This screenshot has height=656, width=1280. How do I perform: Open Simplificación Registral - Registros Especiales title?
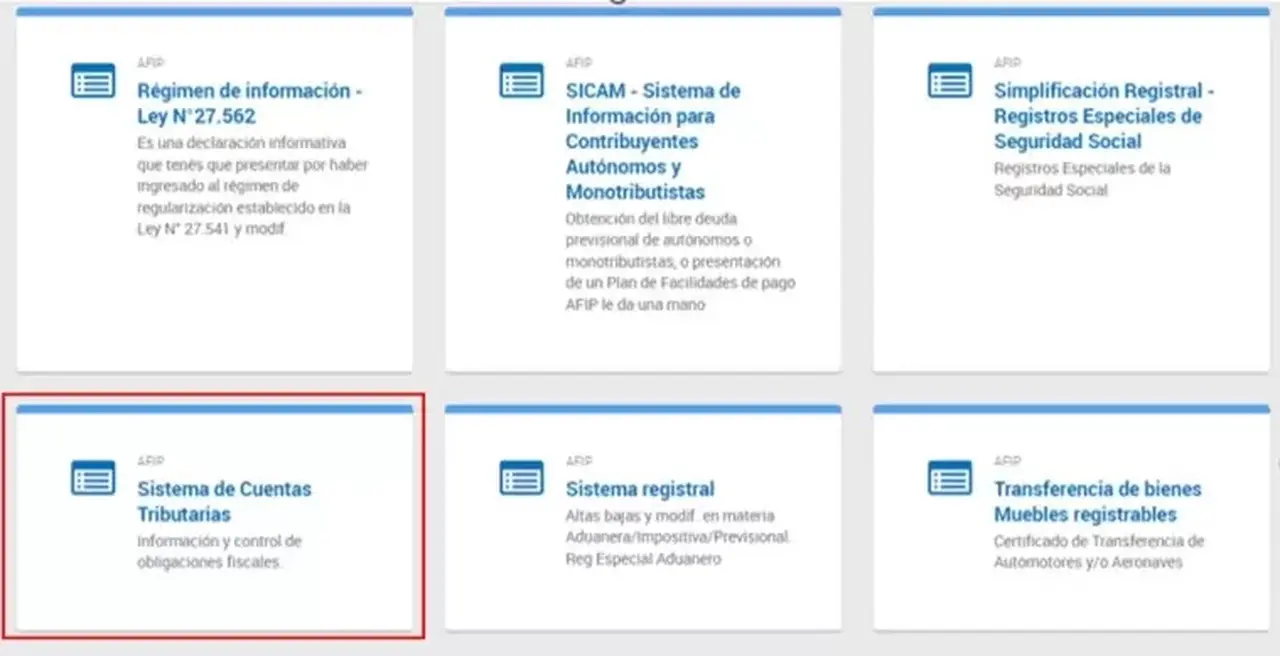1104,116
